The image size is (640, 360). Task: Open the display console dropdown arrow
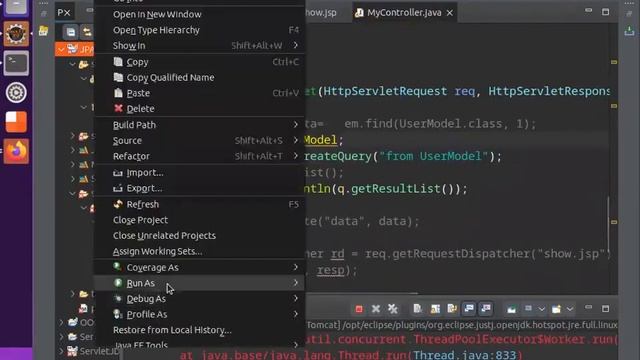point(541,309)
